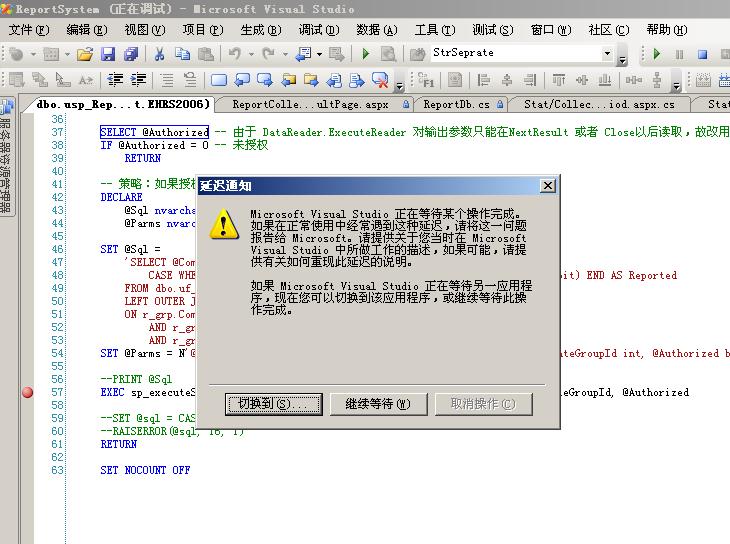Save the current file with floppy icon

108,54
